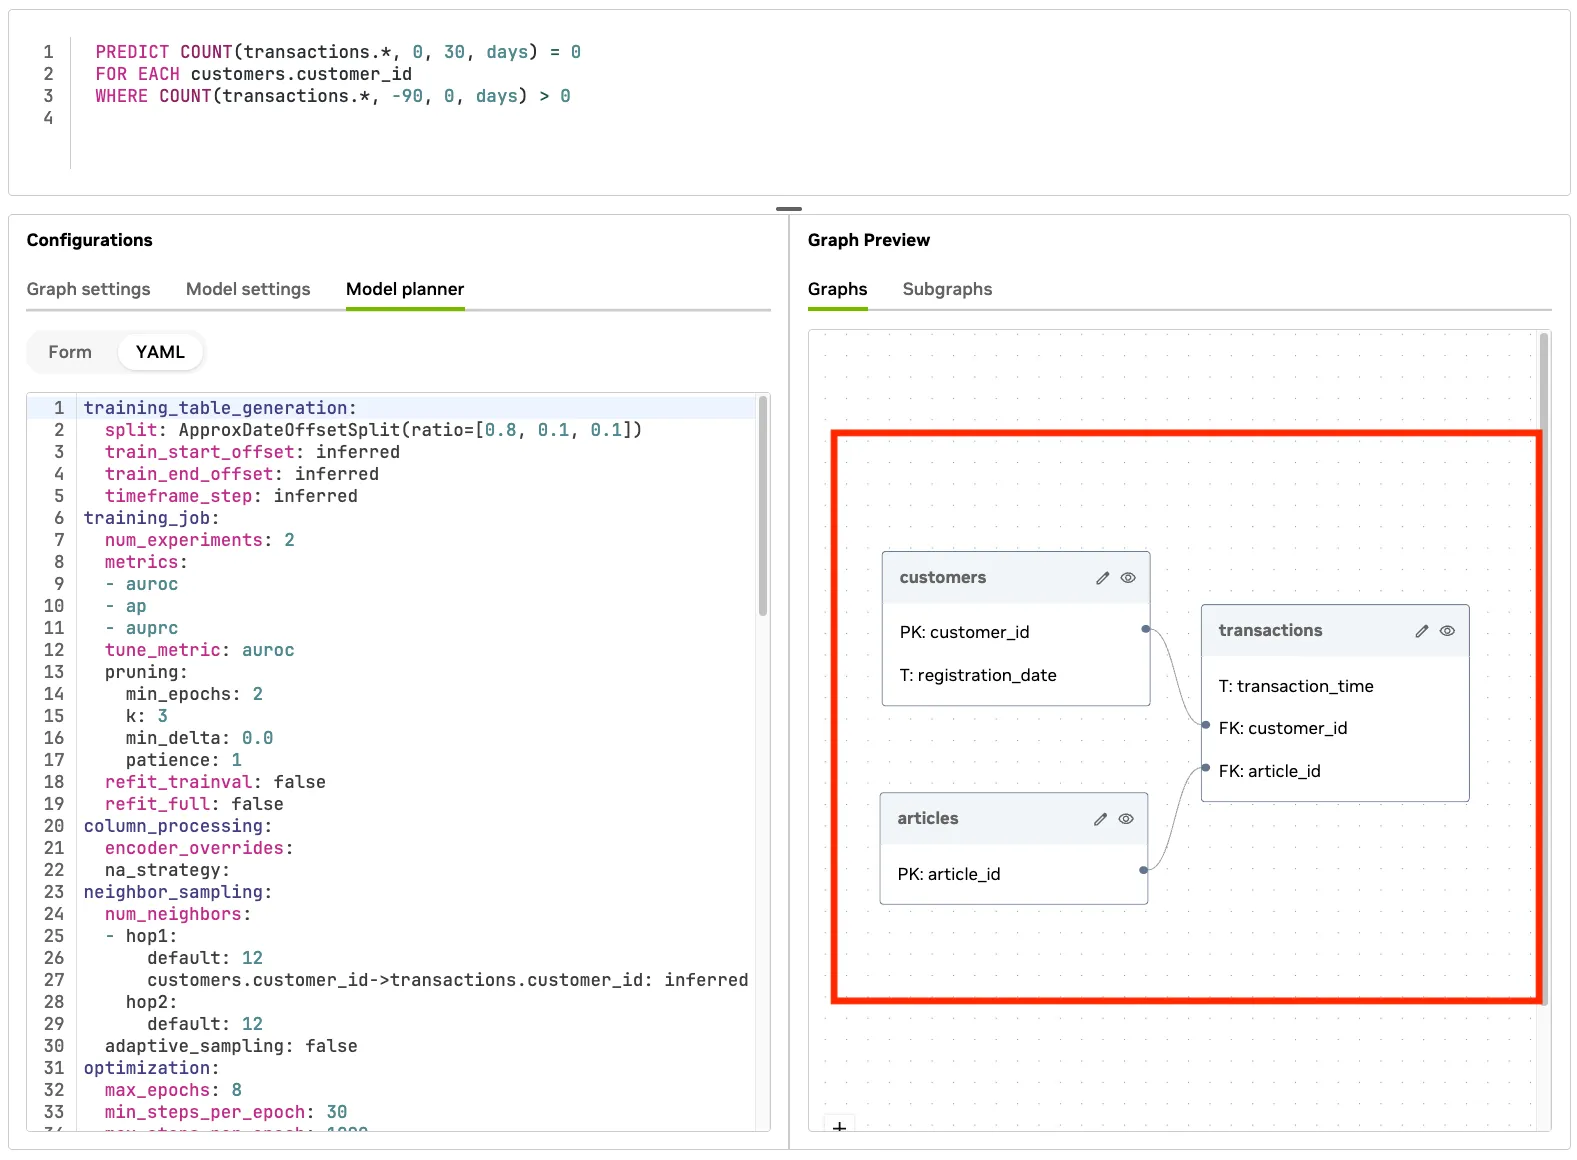Click the 'FOR EACH customers.customer_id' line
Viewport: 1577px width, 1160px height.
click(x=253, y=74)
